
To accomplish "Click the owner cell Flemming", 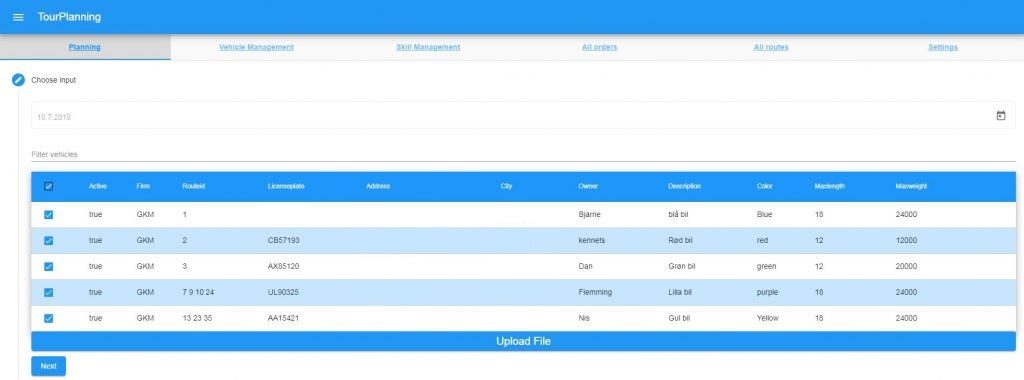I will 595,293.
